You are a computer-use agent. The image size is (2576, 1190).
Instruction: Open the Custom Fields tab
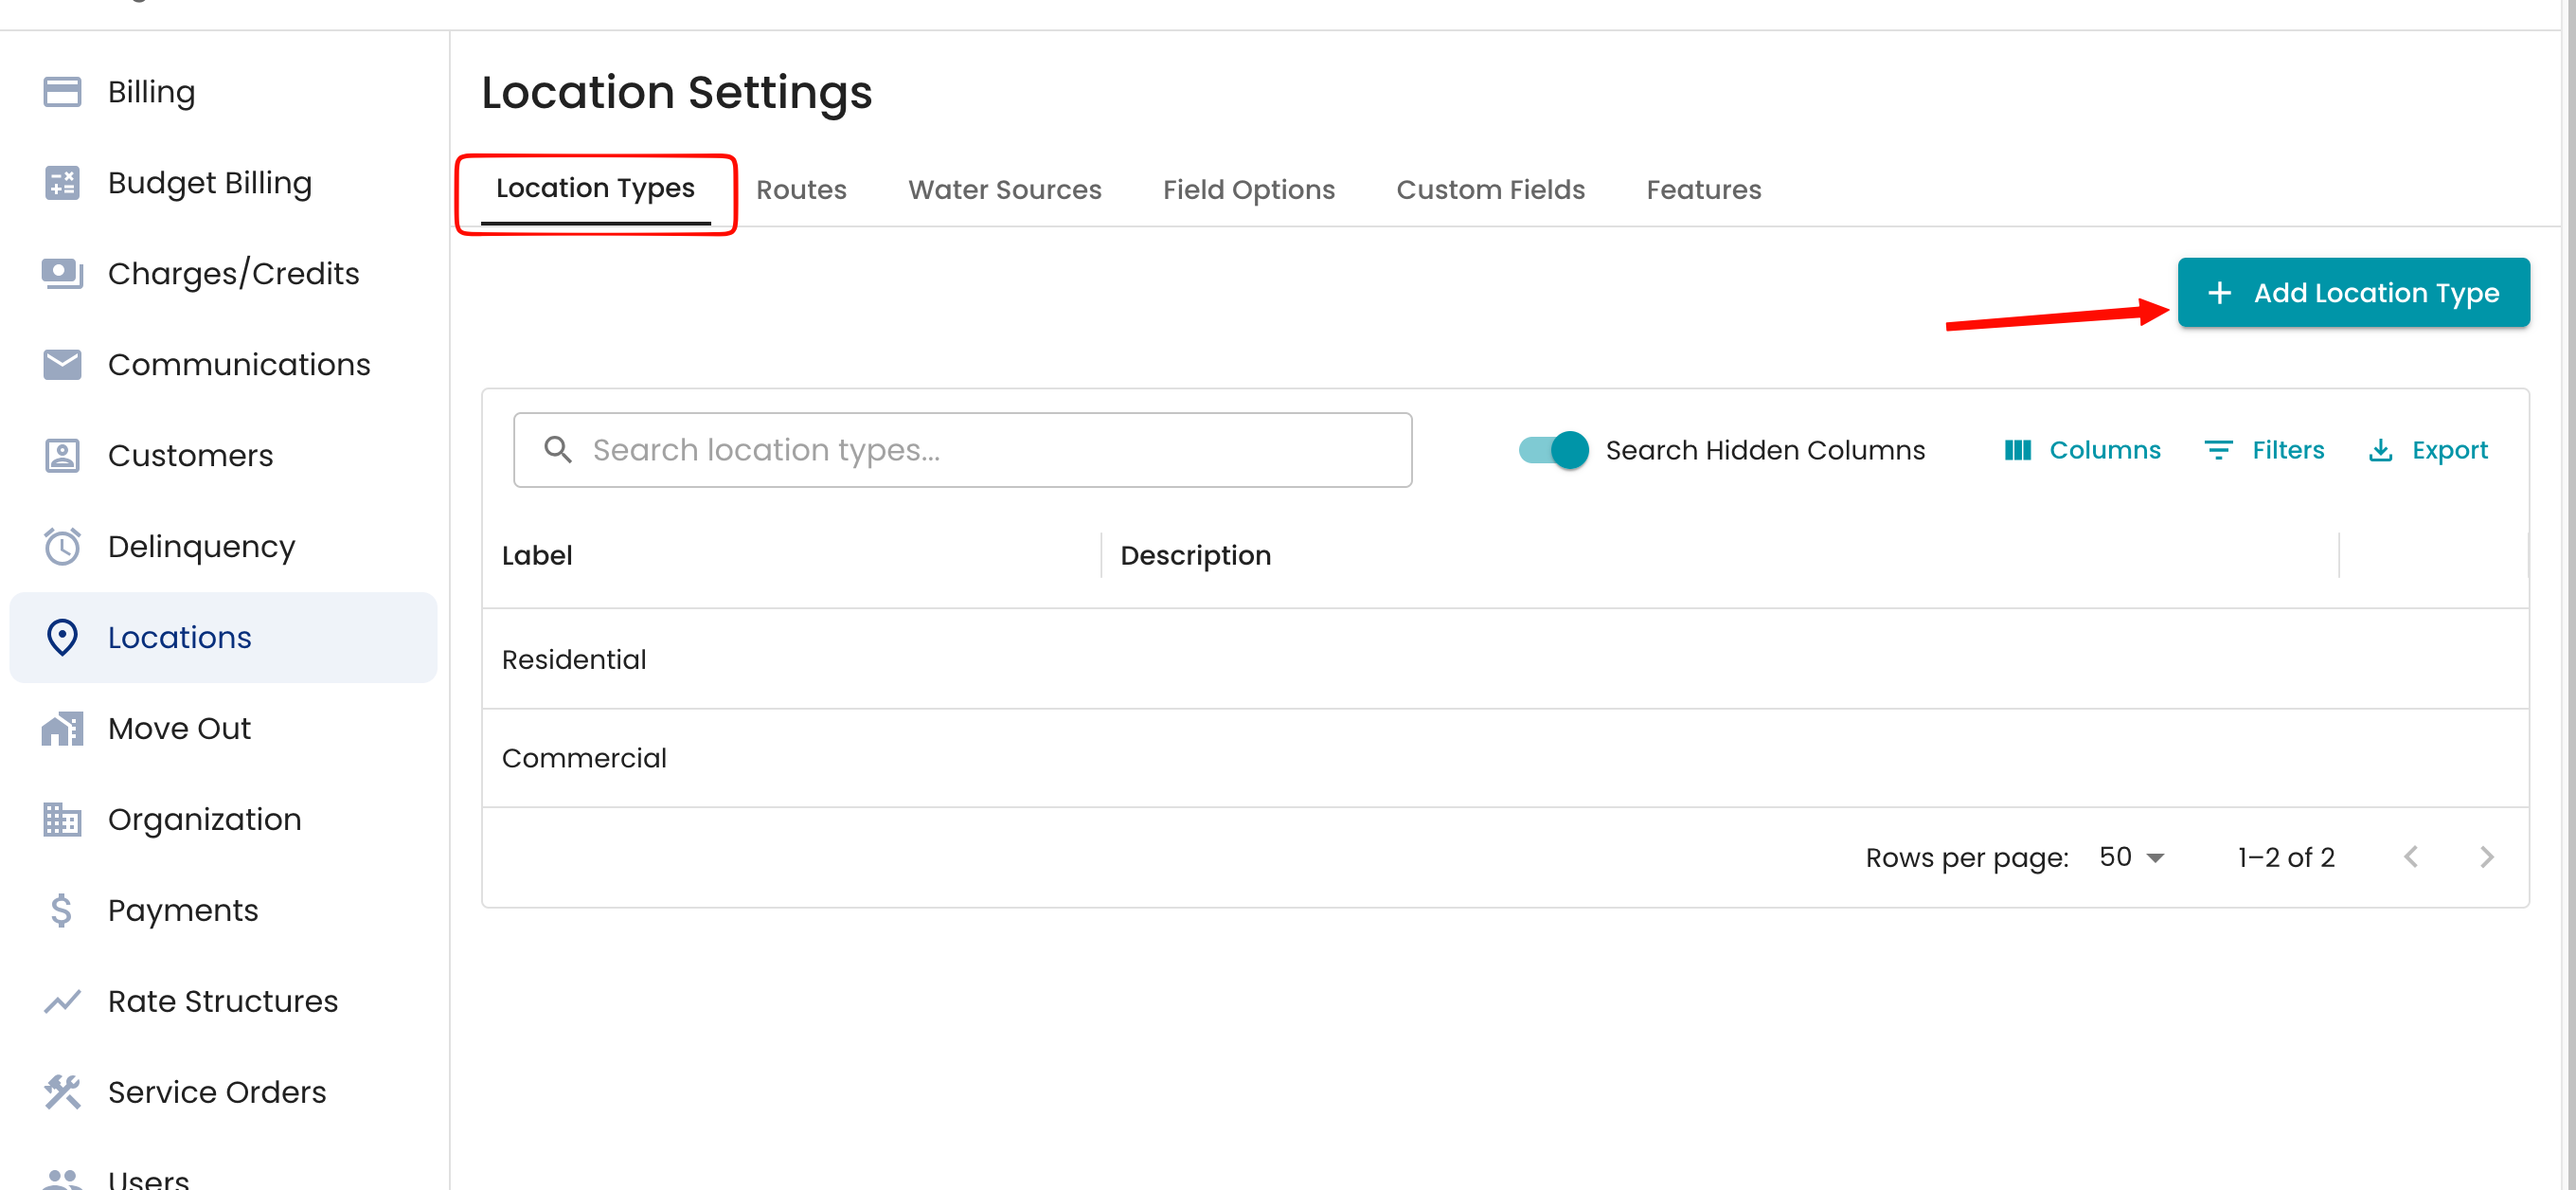[x=1490, y=190]
